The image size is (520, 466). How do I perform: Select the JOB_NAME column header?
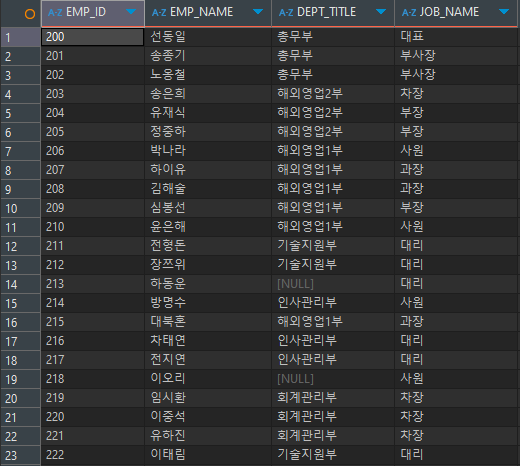pos(456,13)
